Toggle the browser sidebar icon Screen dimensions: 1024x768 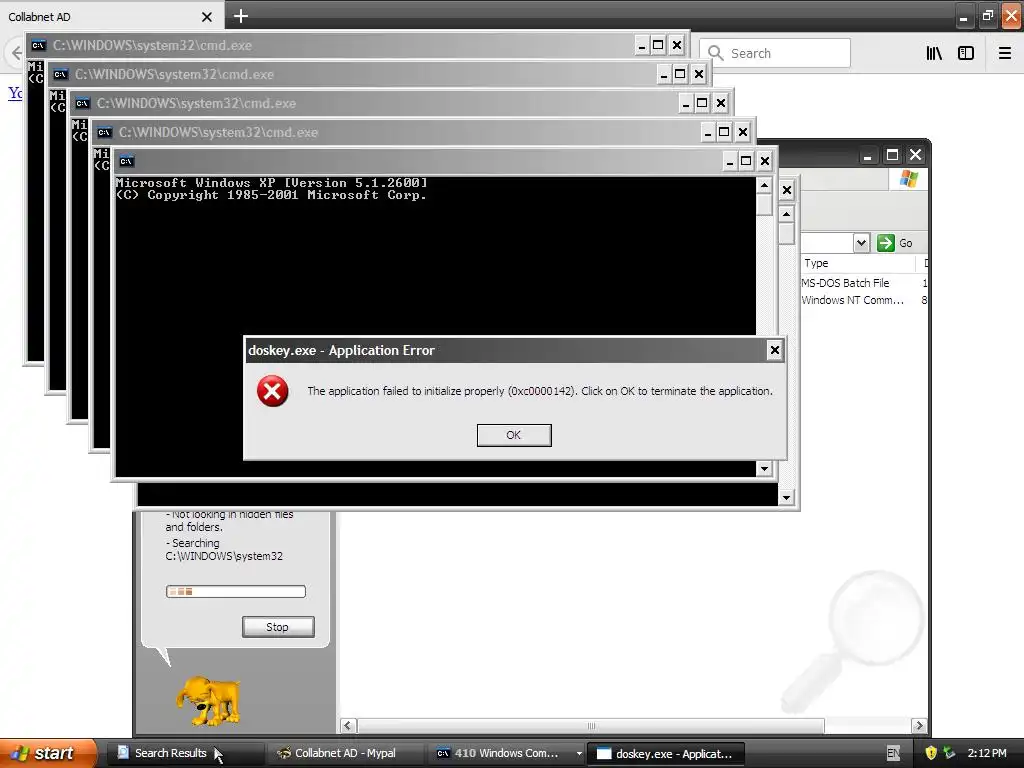click(x=966, y=53)
